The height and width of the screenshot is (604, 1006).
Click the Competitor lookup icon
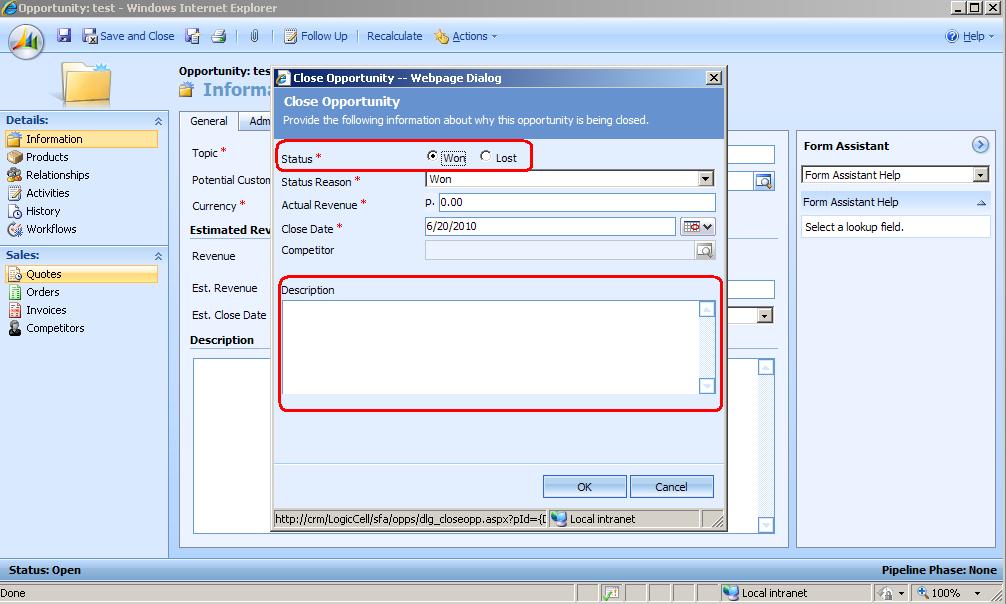pos(705,250)
